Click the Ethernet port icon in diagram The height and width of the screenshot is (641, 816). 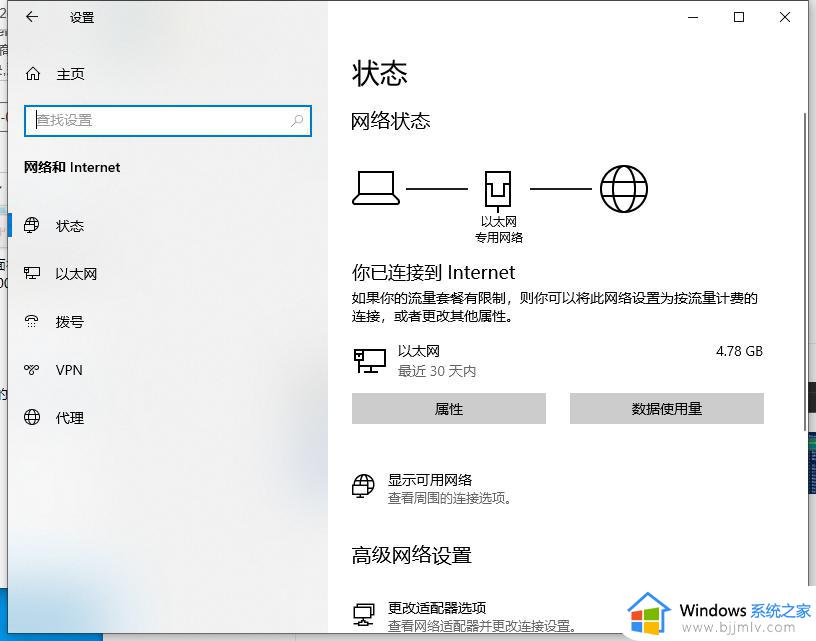(498, 189)
